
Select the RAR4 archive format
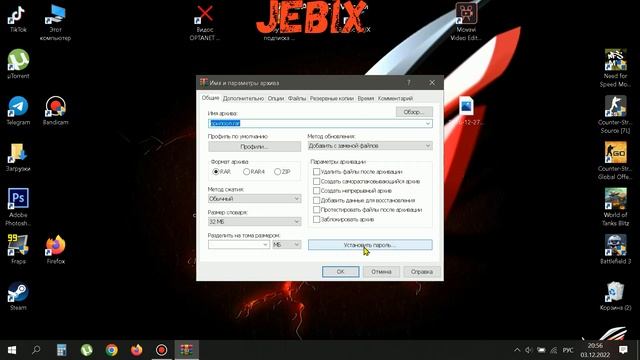pyautogui.click(x=254, y=172)
